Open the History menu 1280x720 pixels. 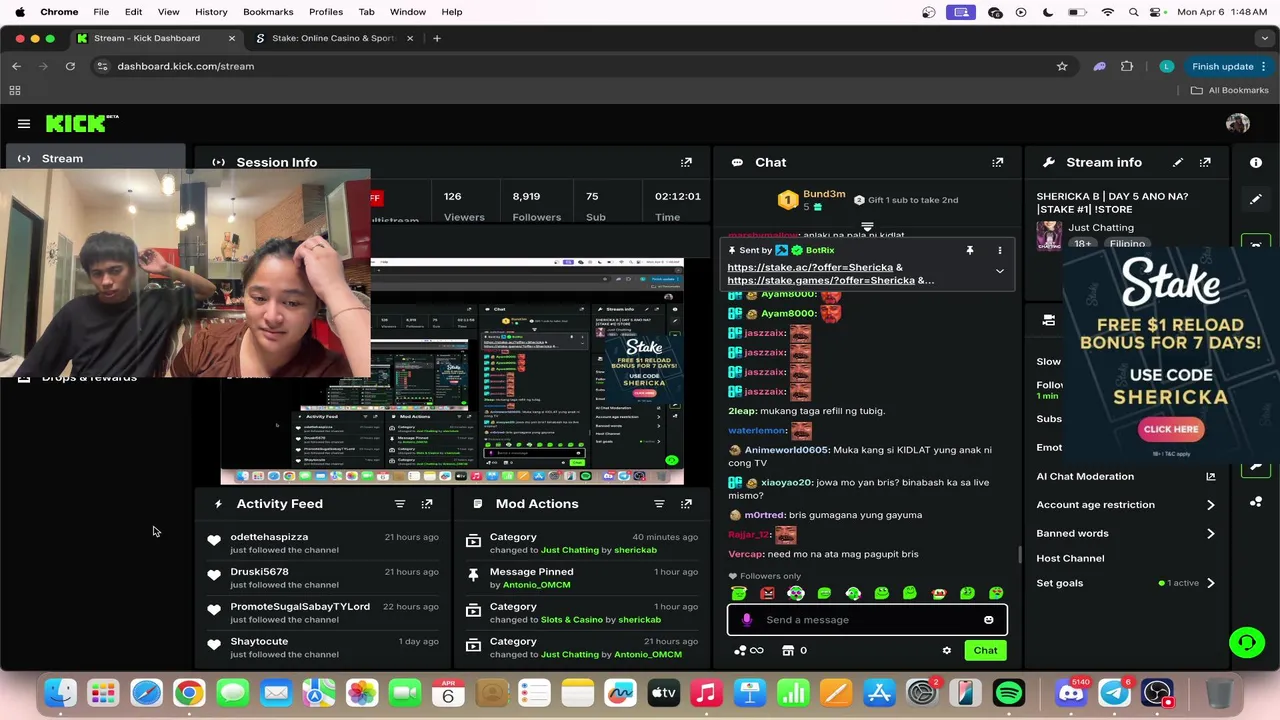coord(211,12)
